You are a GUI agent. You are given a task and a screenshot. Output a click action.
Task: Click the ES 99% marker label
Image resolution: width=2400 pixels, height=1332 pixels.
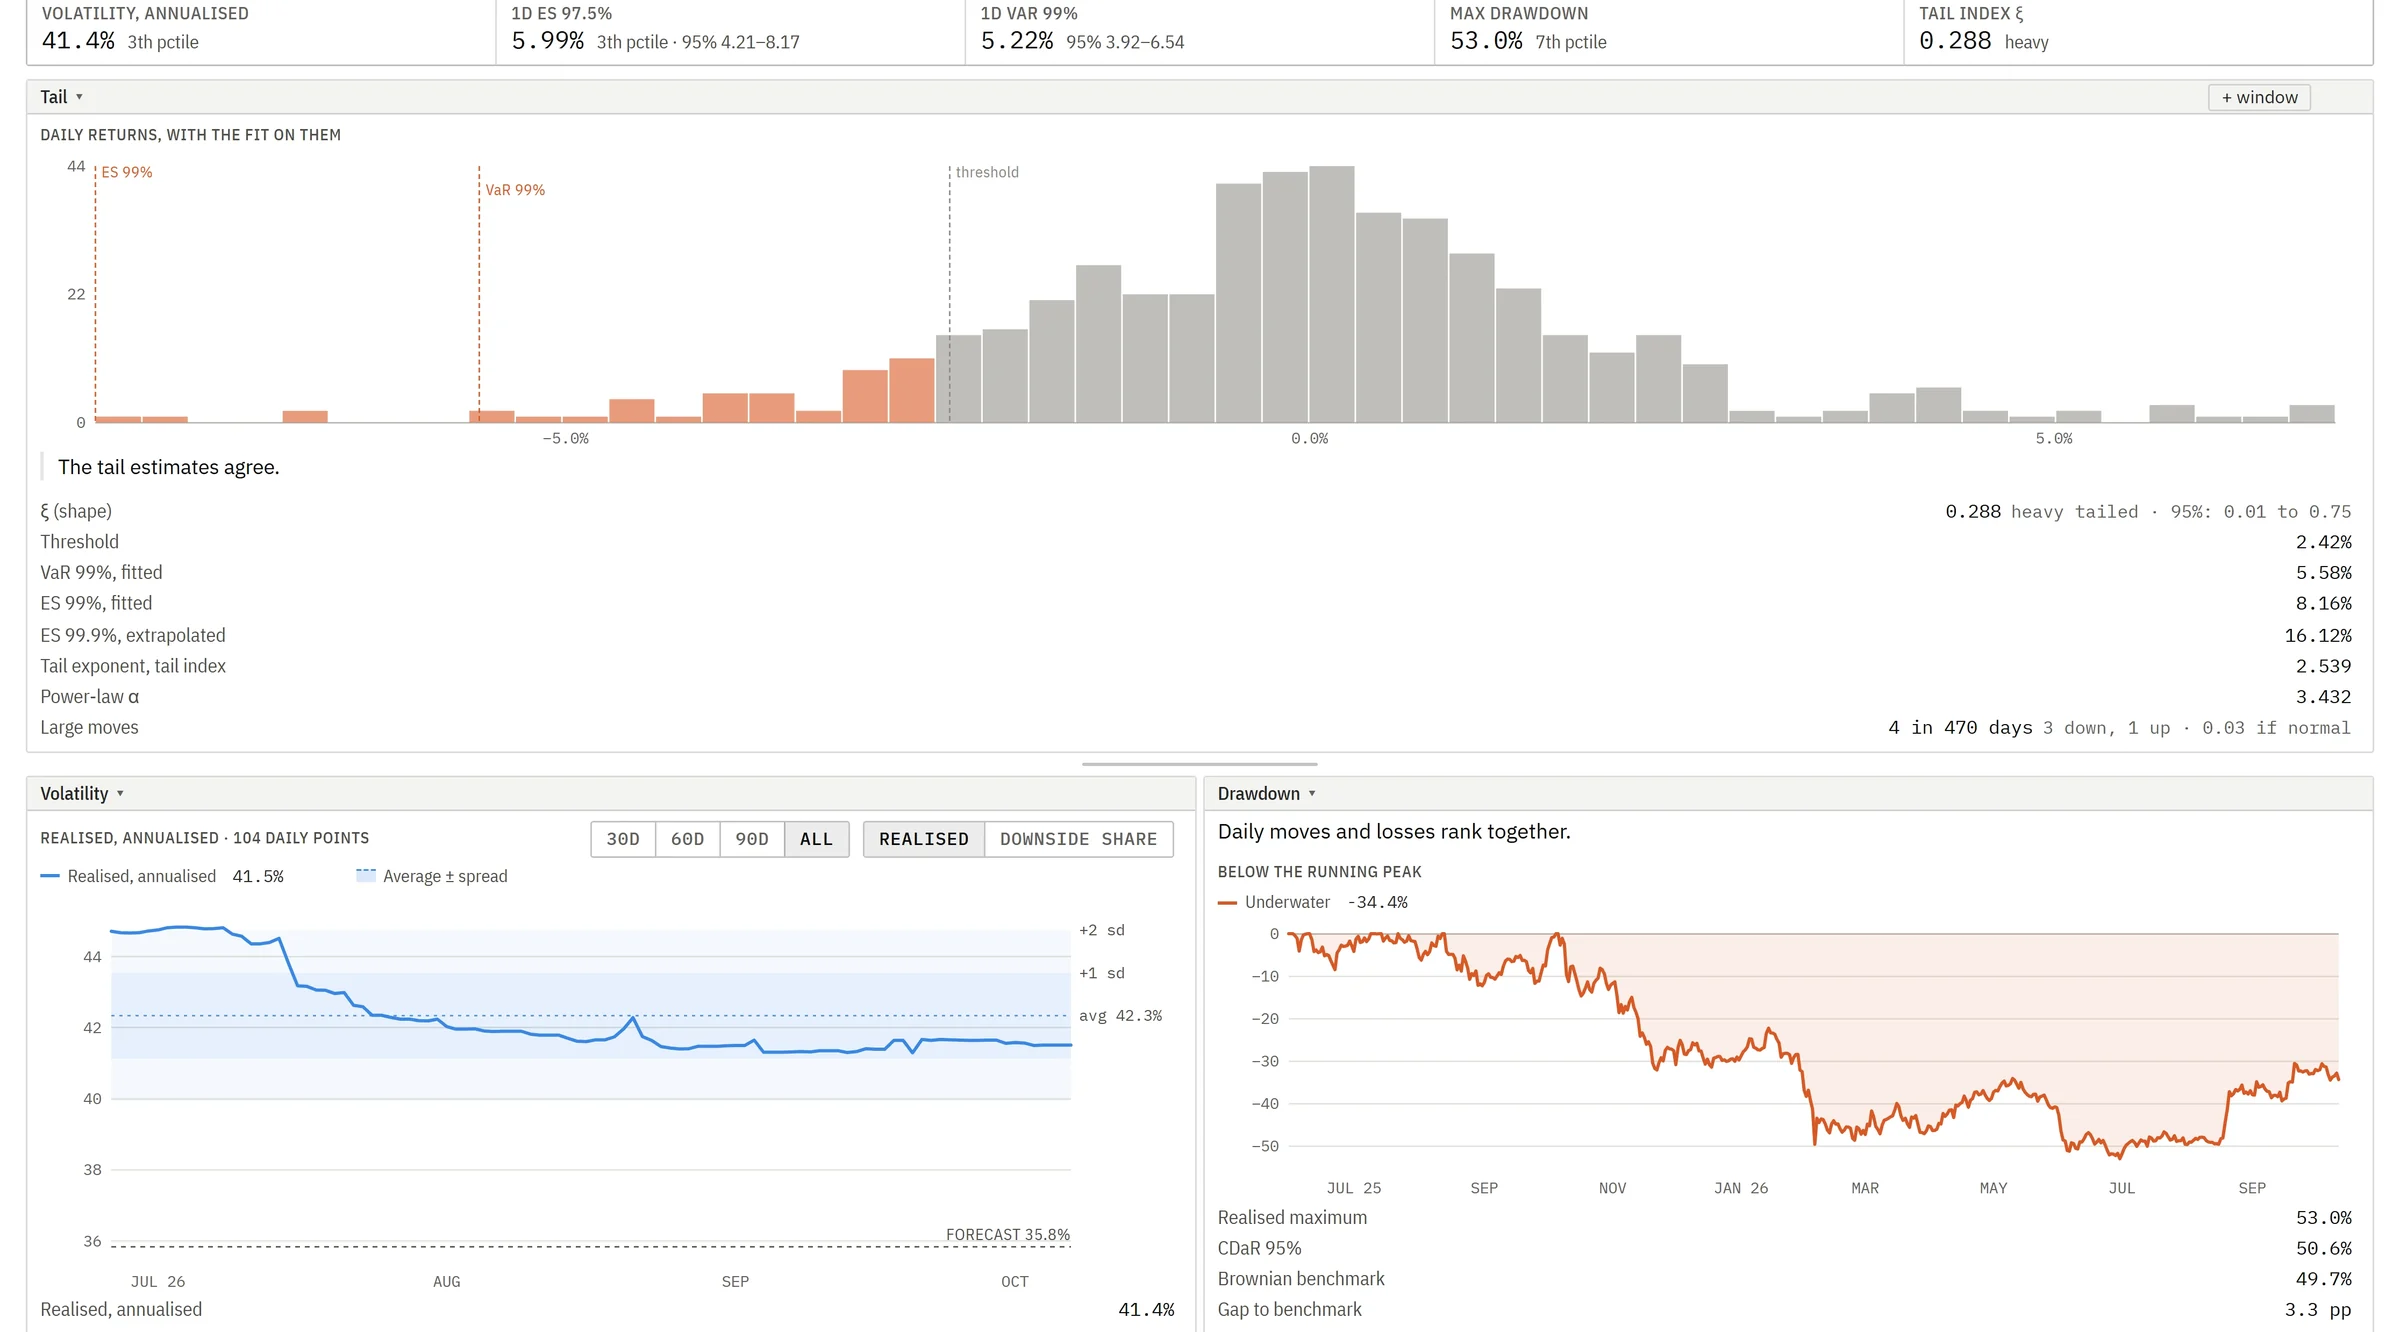coord(127,172)
